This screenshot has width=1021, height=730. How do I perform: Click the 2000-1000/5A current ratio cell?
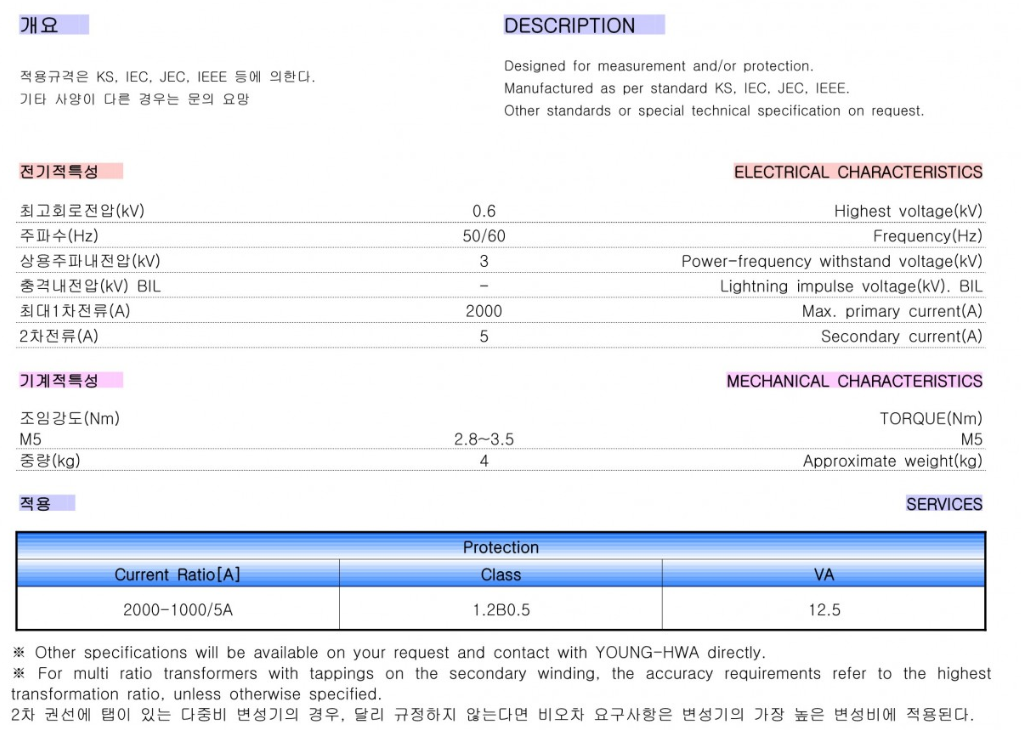[x=178, y=610]
